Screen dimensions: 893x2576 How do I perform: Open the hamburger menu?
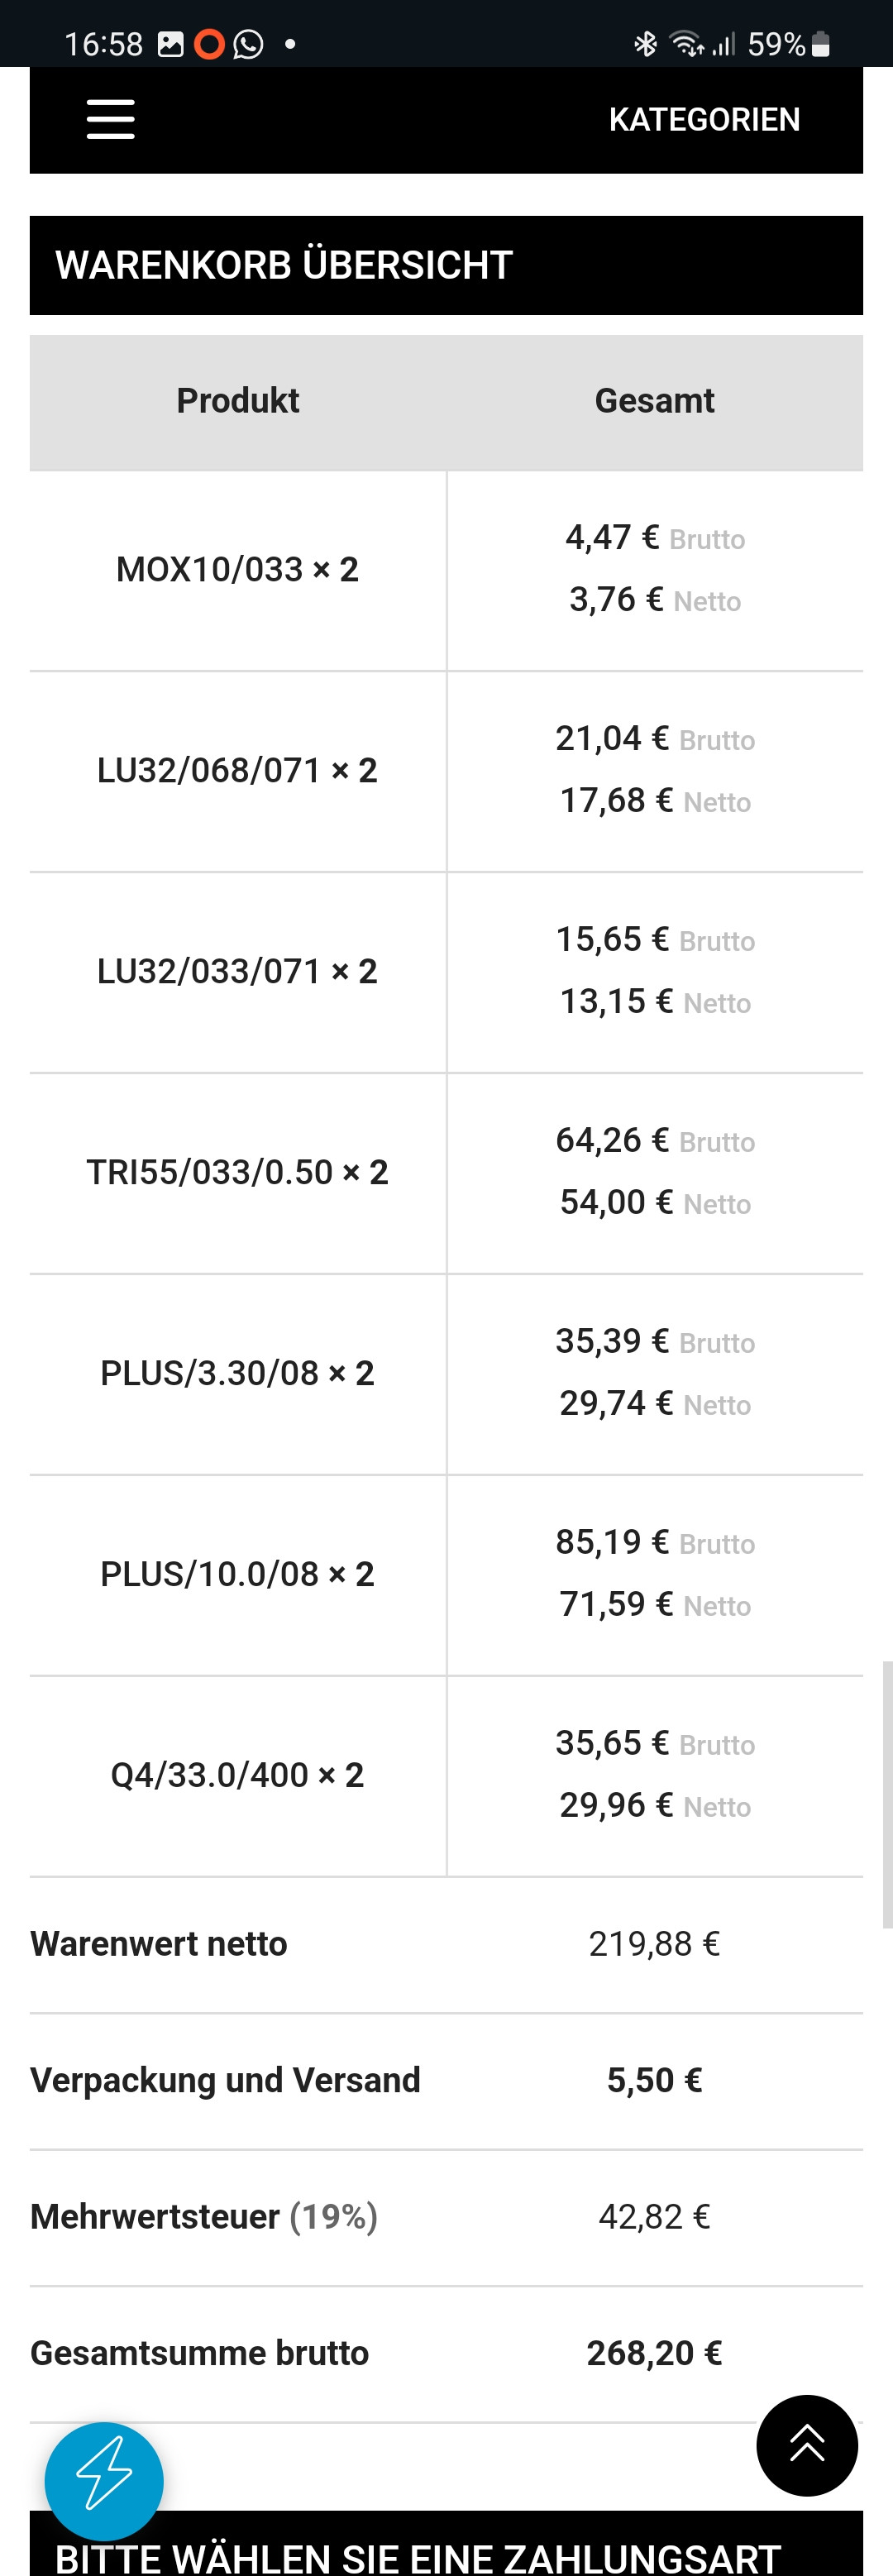110,119
